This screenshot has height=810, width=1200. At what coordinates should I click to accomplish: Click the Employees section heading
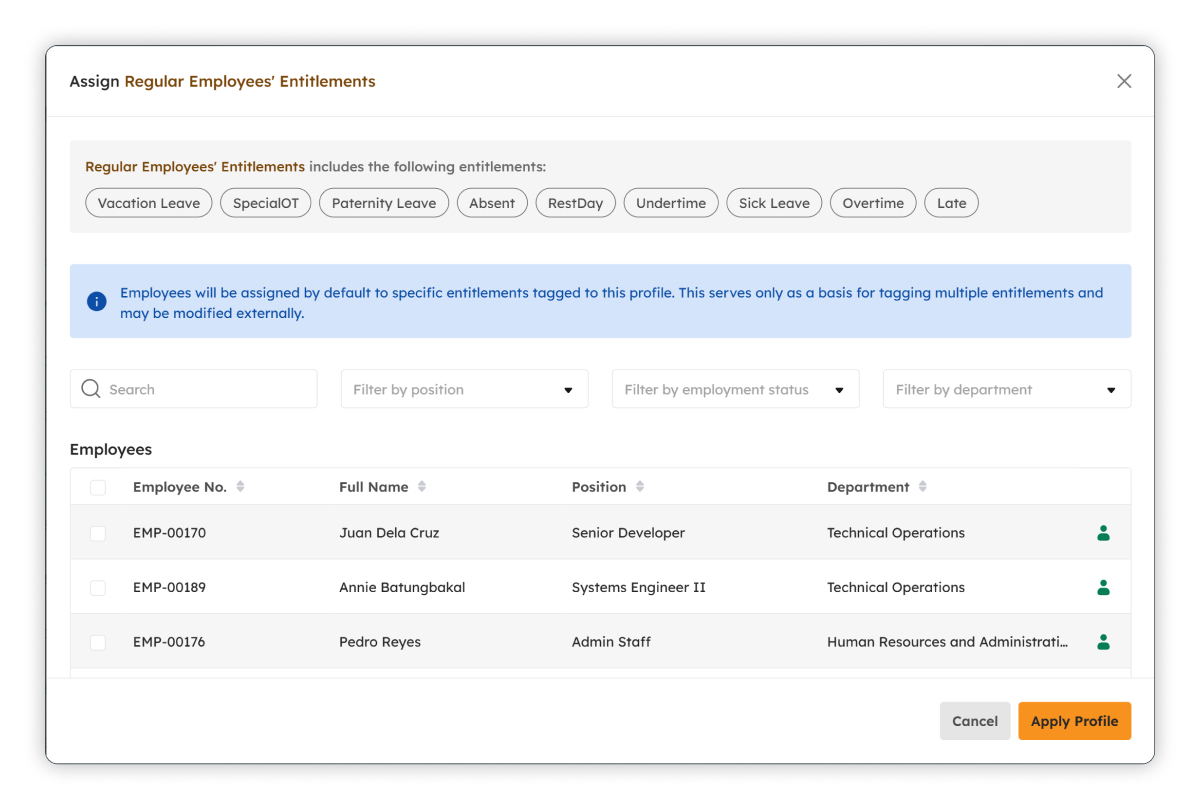click(111, 450)
